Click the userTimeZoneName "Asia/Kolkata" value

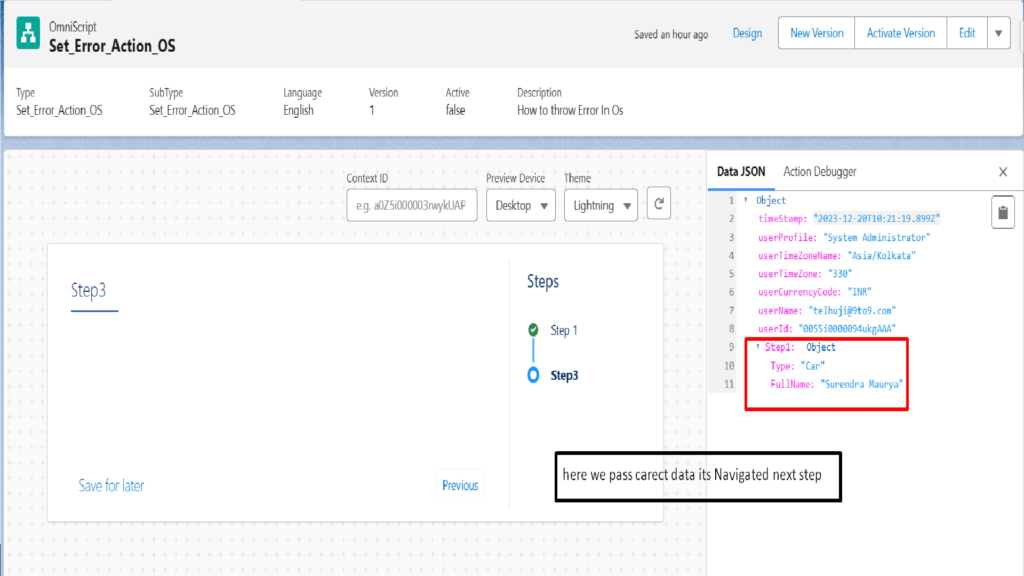[882, 256]
